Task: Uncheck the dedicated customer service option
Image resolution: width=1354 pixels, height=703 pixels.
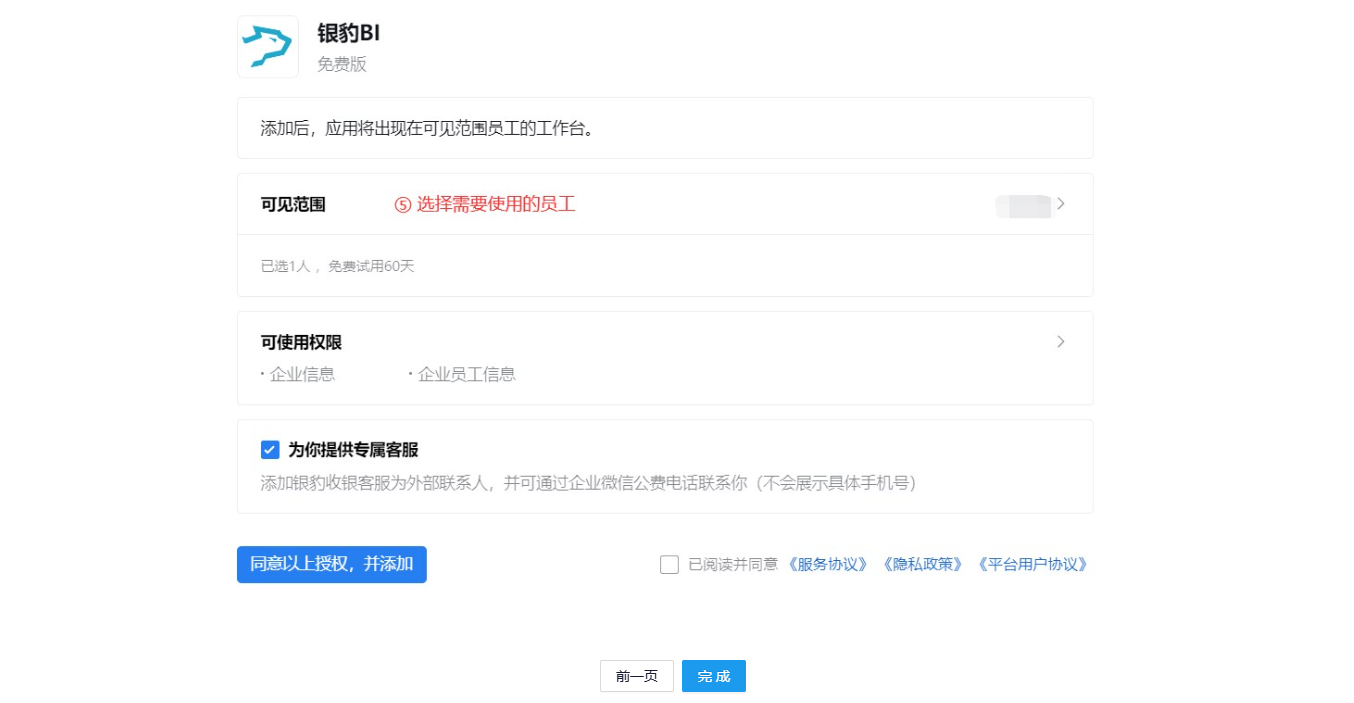Action: (x=269, y=450)
